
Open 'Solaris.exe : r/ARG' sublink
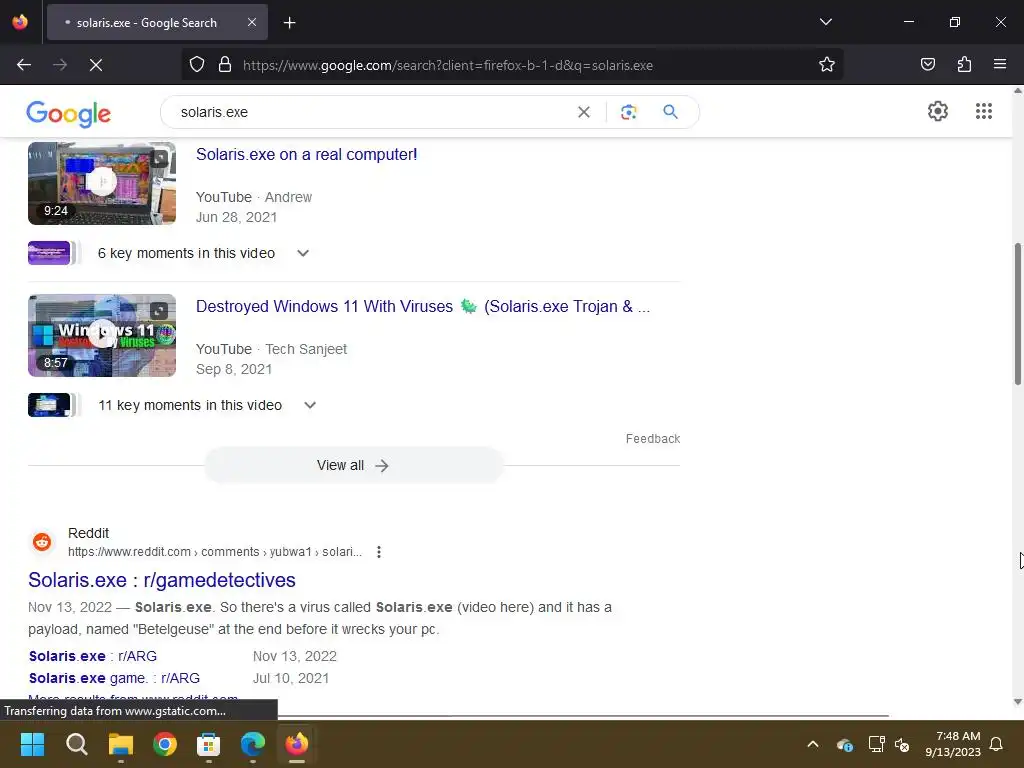[x=93, y=656]
